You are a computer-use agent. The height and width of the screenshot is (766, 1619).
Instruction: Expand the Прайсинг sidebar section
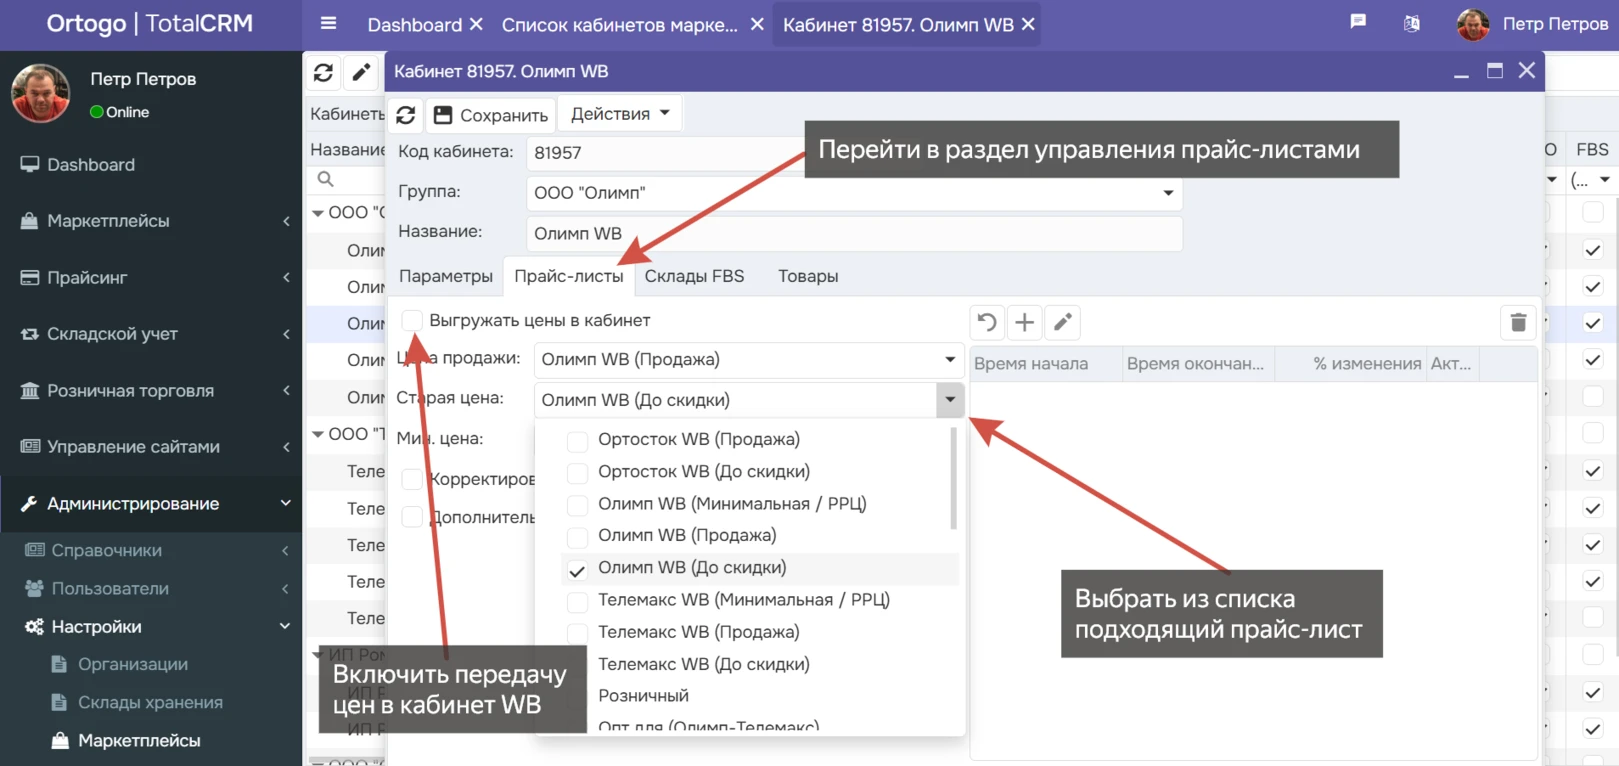[150, 277]
